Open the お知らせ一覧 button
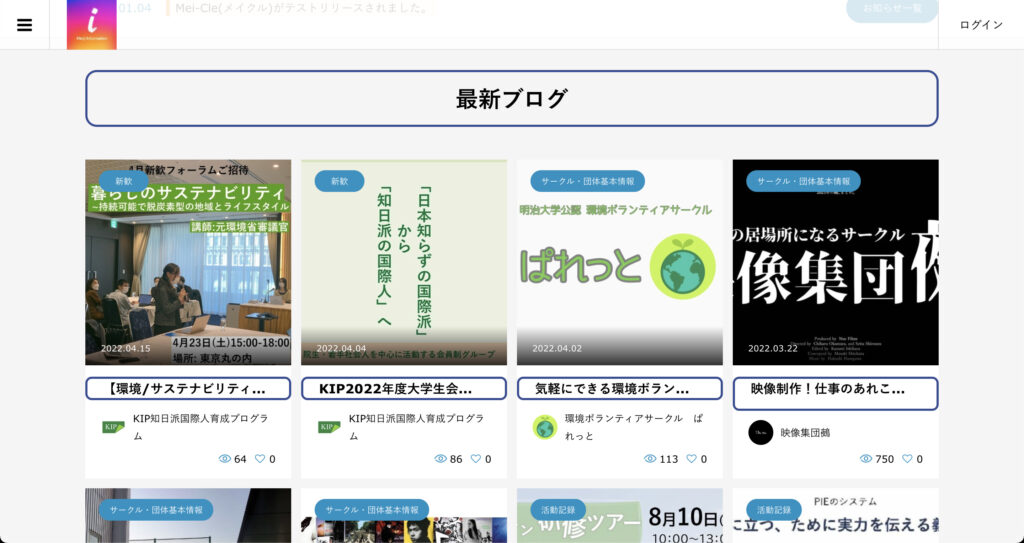This screenshot has width=1024, height=543. tap(892, 9)
